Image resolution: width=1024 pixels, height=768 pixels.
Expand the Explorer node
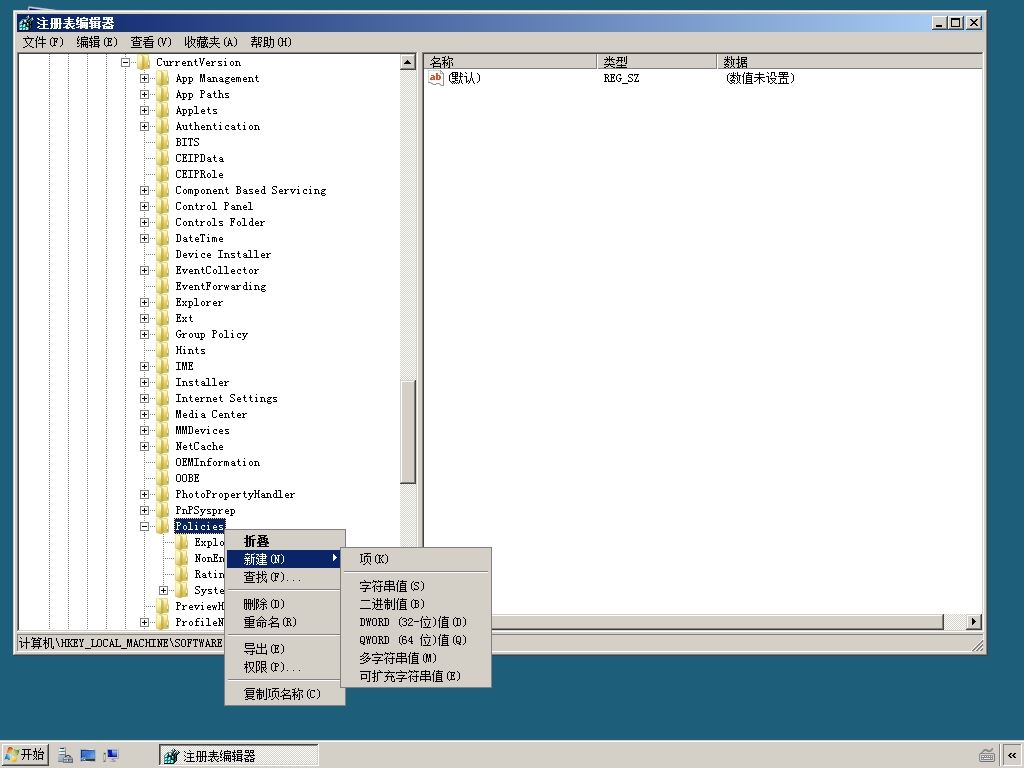pyautogui.click(x=144, y=302)
